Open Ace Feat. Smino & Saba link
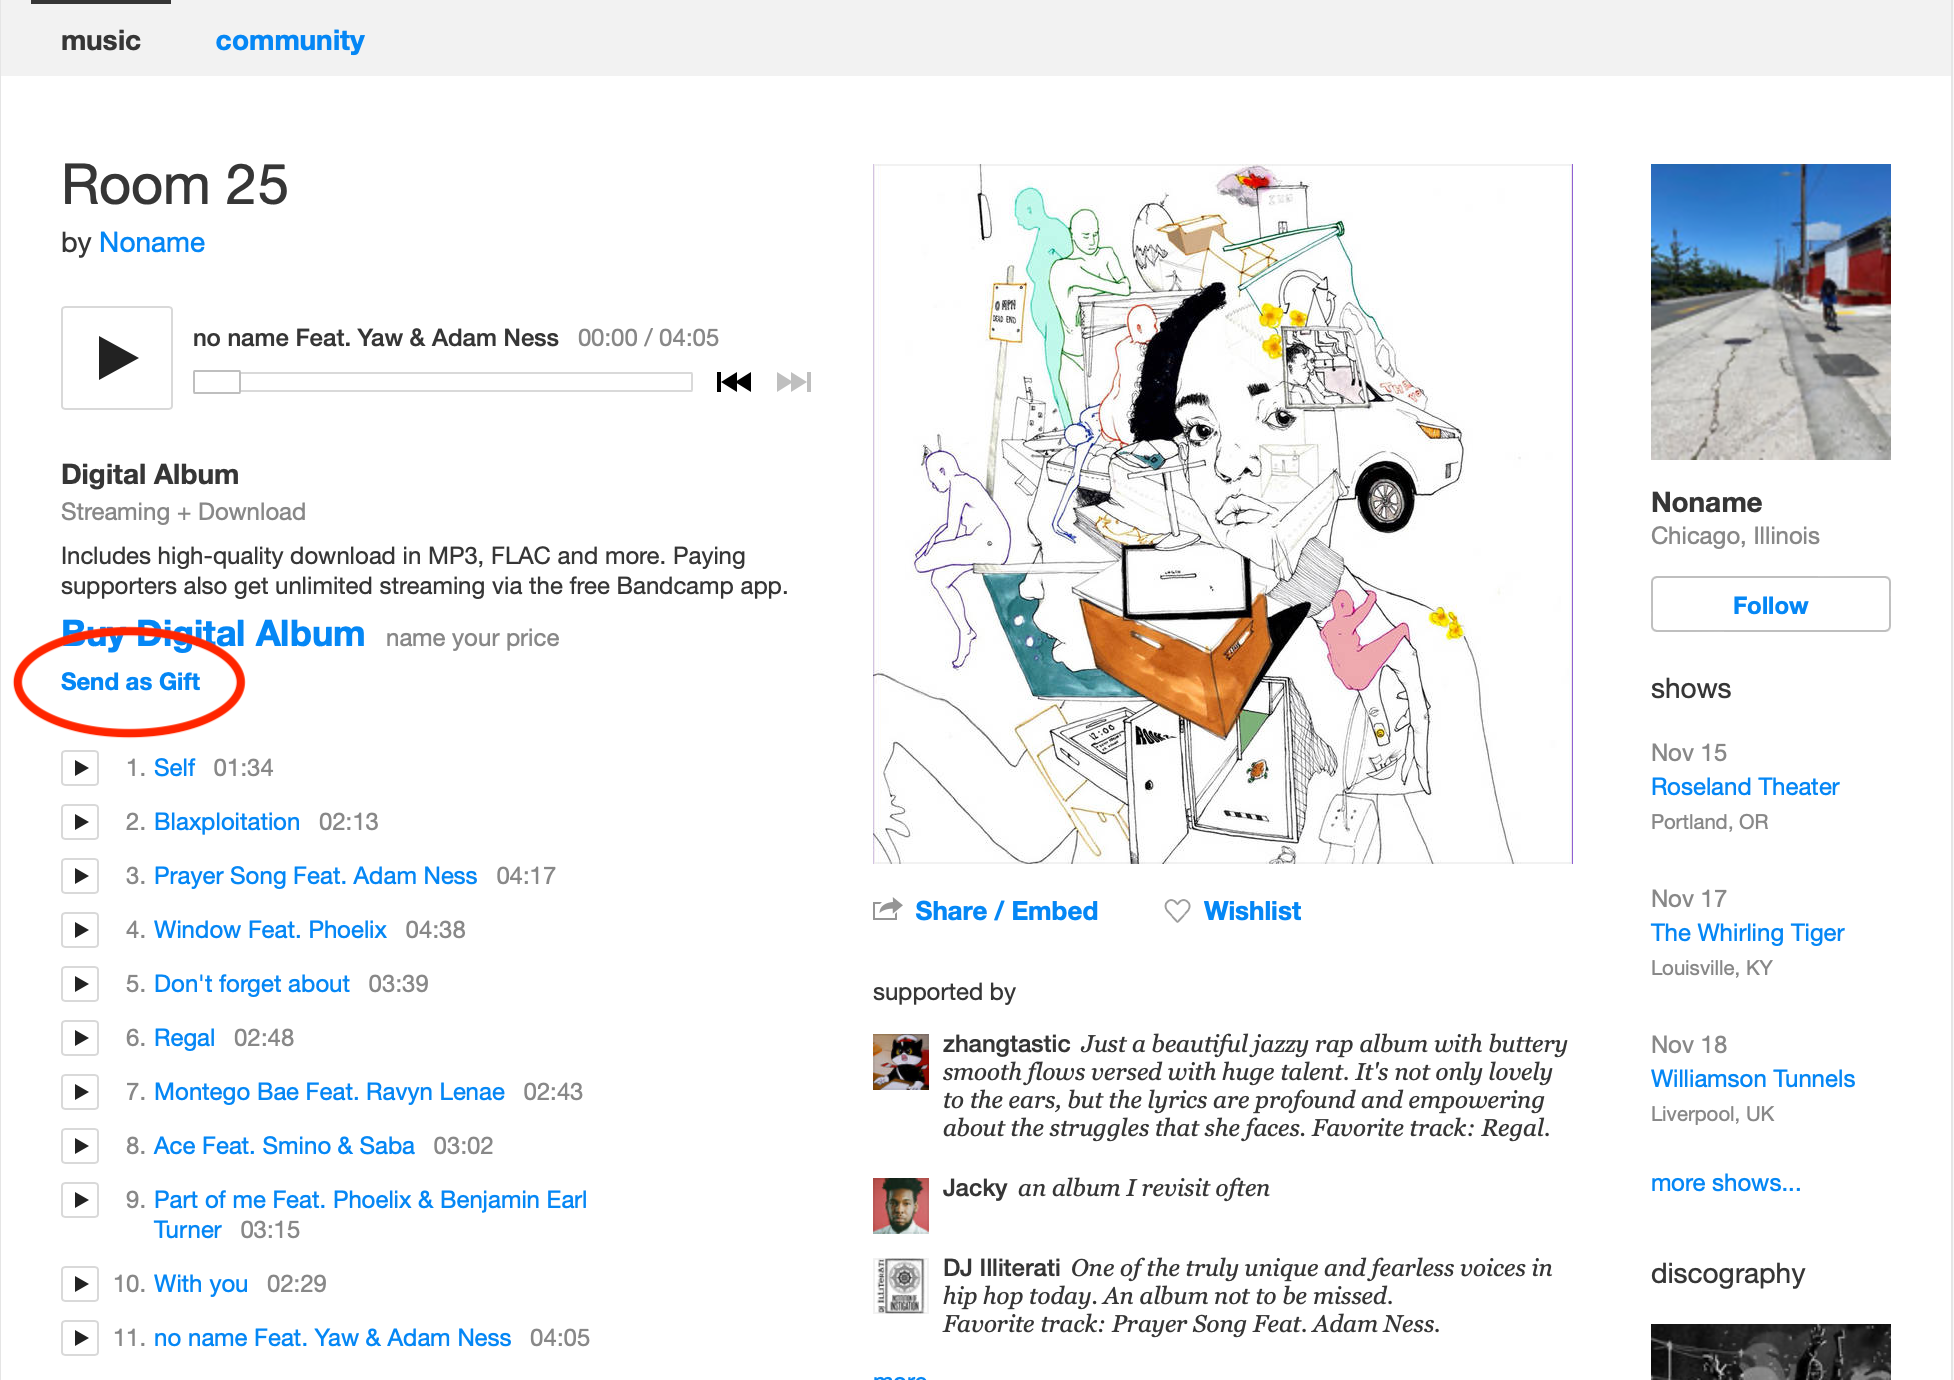Viewport: 1954px width, 1380px height. [284, 1146]
